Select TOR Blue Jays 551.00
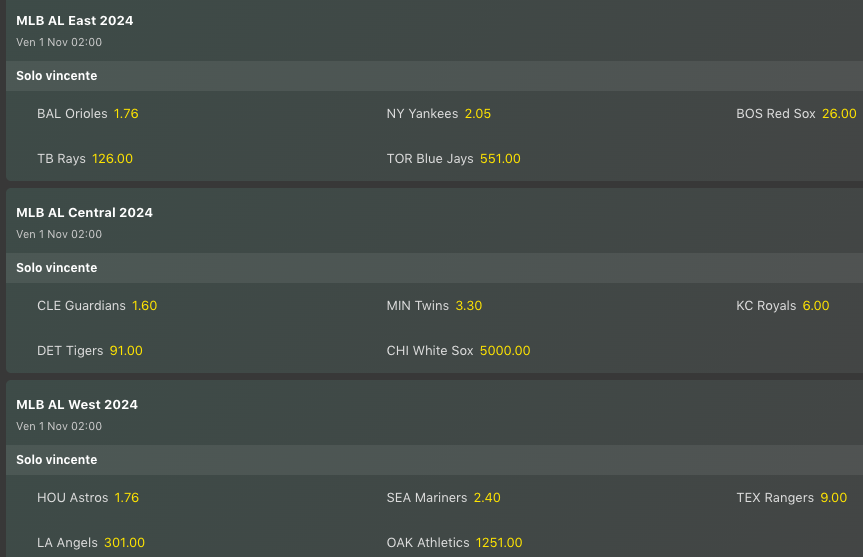The height and width of the screenshot is (557, 863). pos(500,159)
